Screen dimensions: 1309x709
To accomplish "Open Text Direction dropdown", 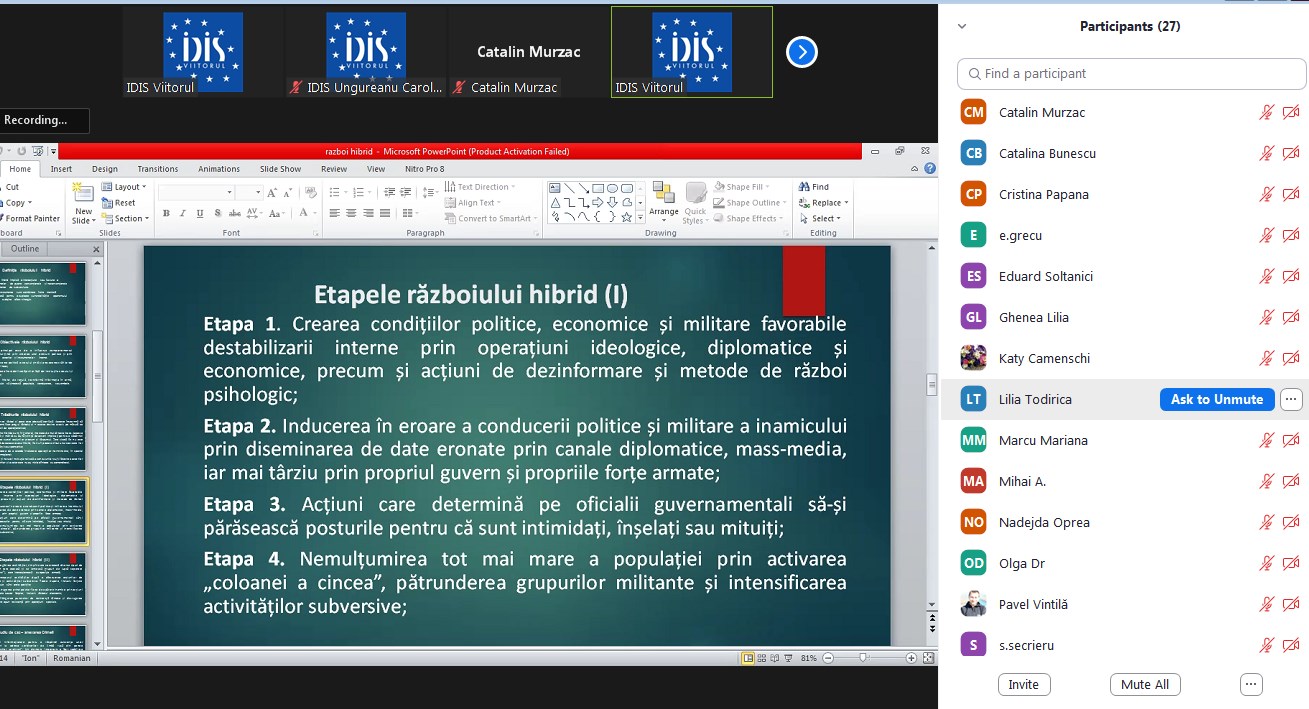I will click(479, 187).
